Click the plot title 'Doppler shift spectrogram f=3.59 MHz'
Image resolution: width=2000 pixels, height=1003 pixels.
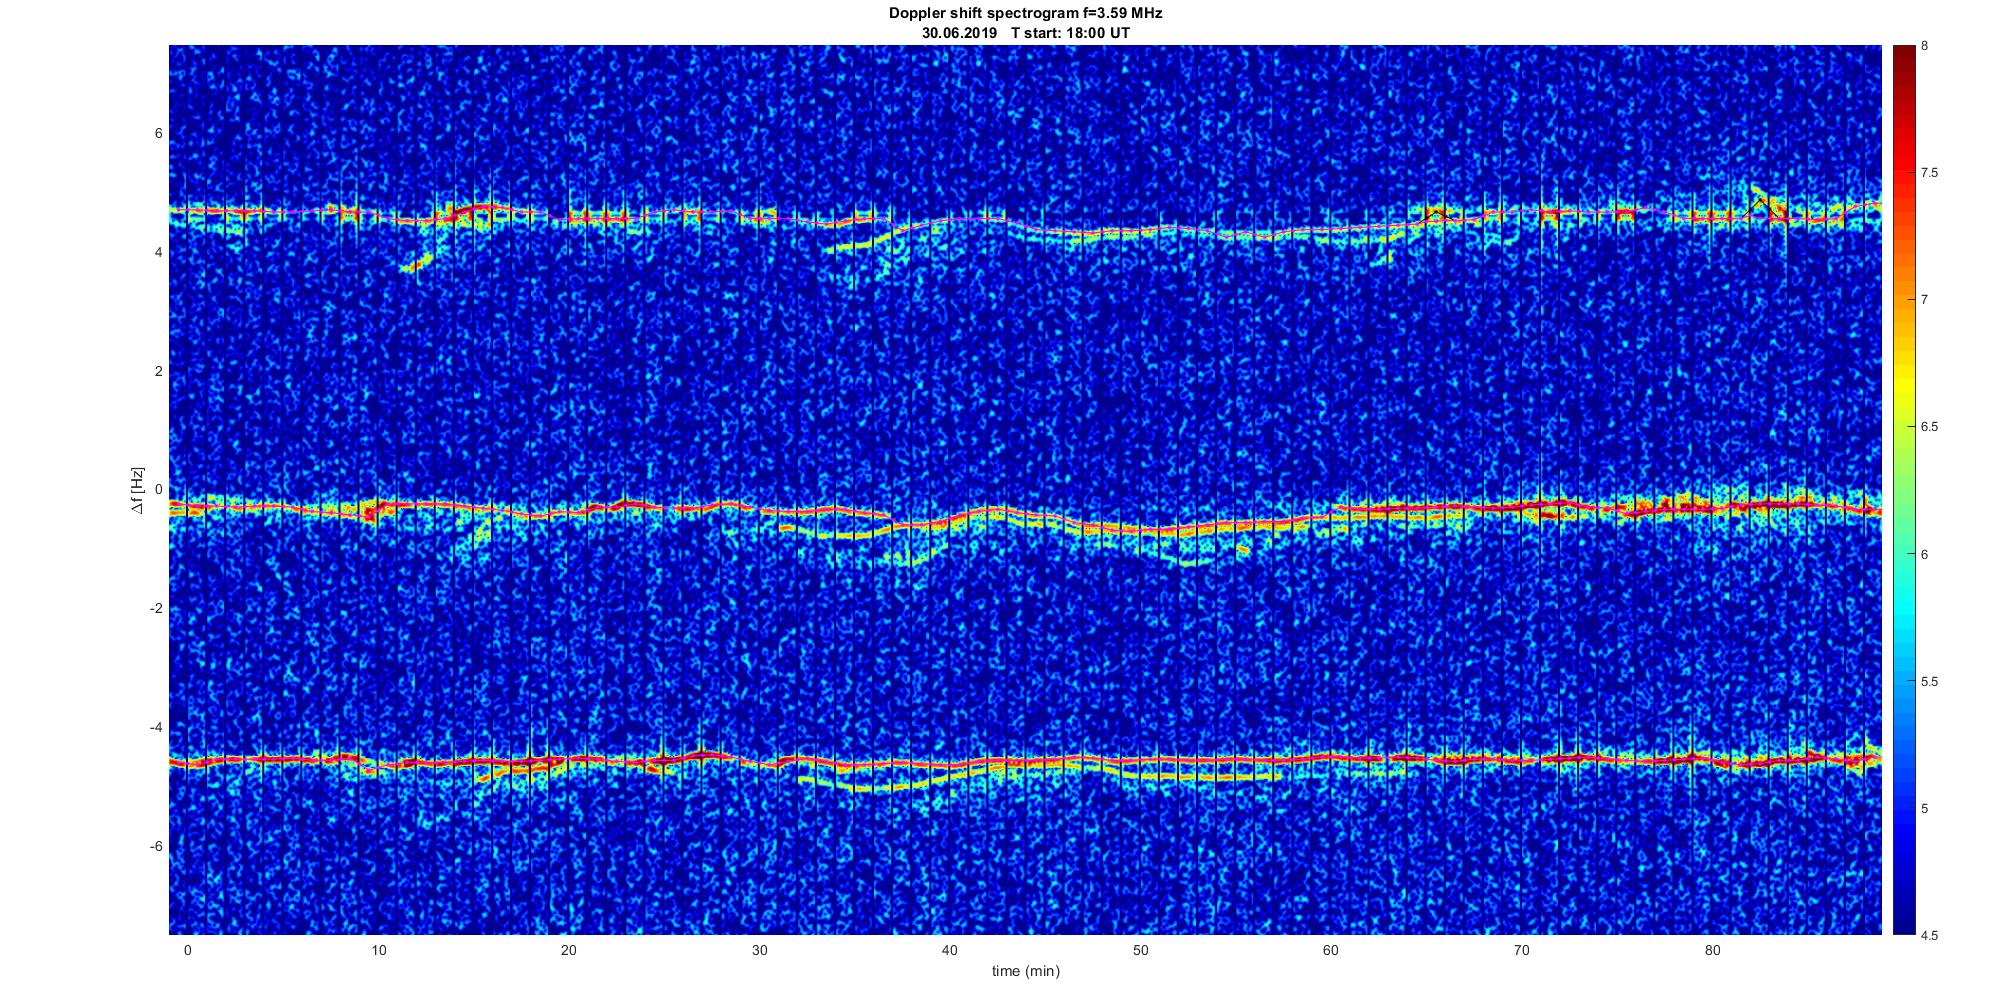1025,14
